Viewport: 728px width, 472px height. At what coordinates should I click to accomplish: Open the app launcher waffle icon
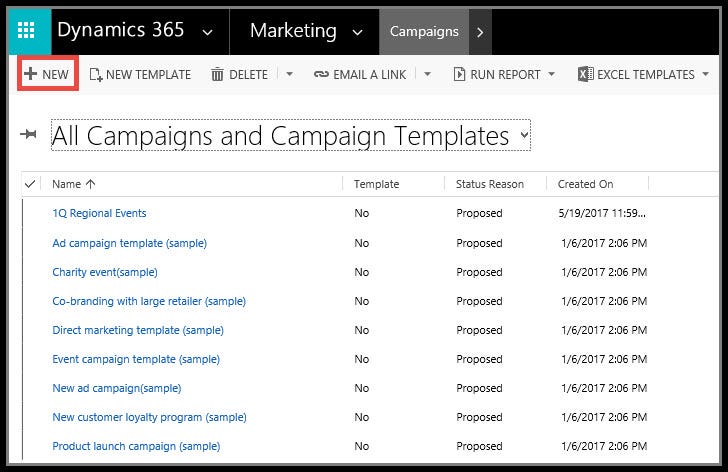point(27,31)
